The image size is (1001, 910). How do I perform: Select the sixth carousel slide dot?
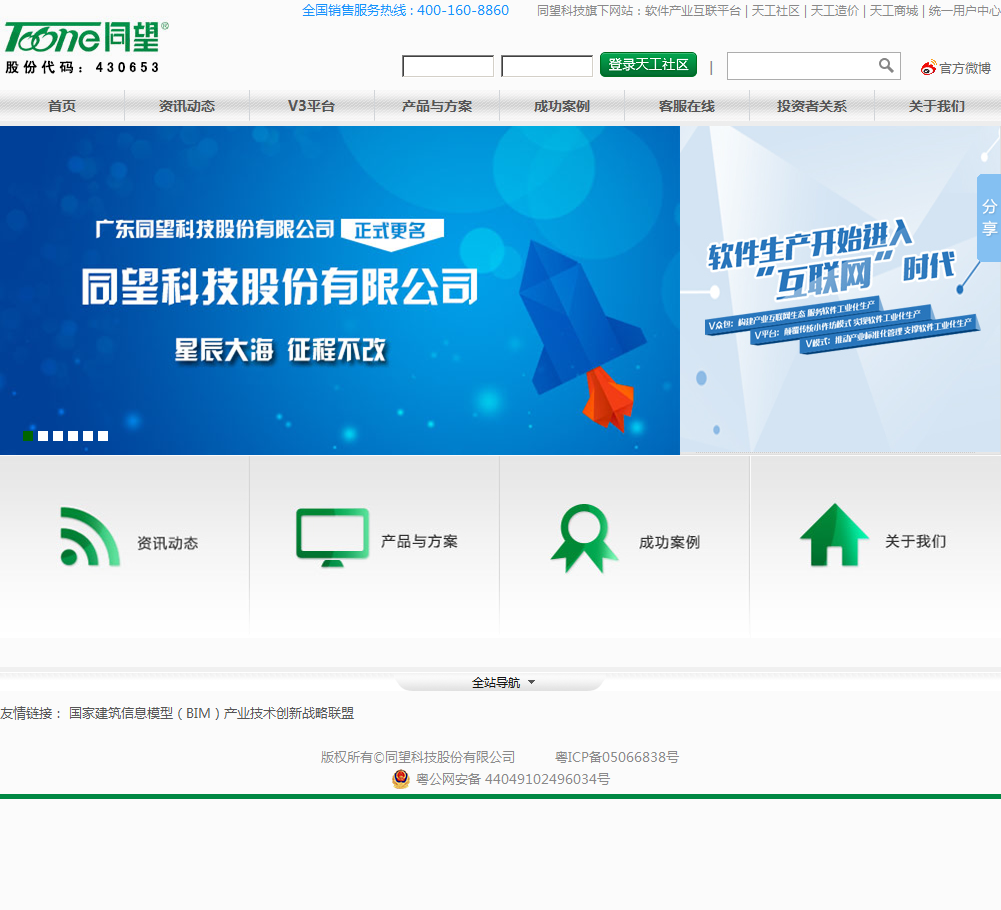pyautogui.click(x=103, y=436)
